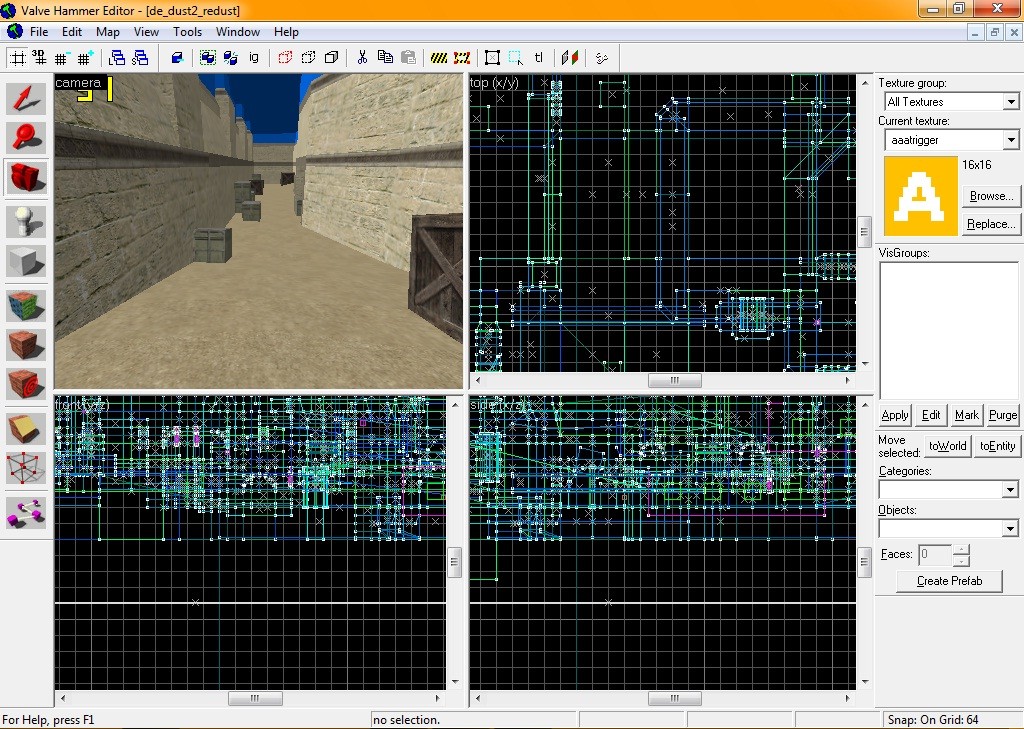The height and width of the screenshot is (729, 1024).
Task: Pick the Clipping tool
Action: click(27, 428)
